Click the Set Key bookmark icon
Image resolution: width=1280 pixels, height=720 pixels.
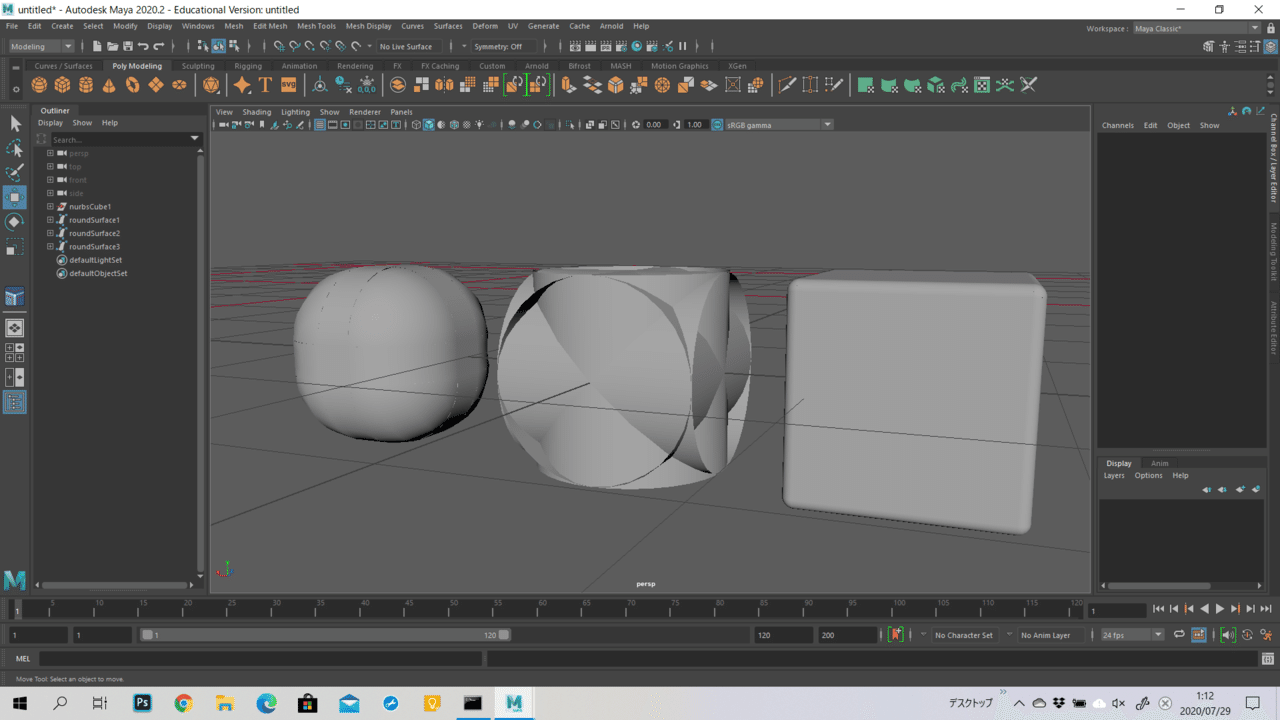click(897, 635)
